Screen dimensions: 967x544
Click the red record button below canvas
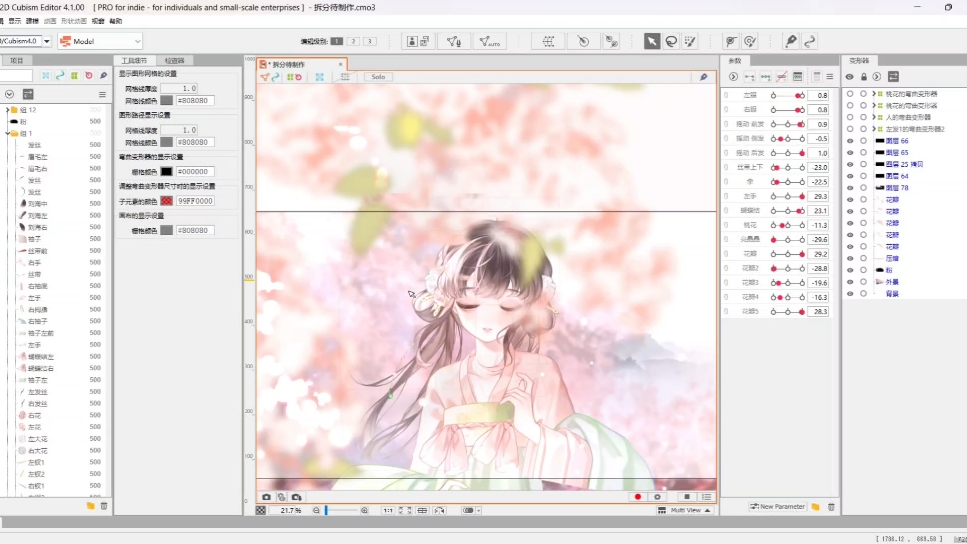[638, 497]
